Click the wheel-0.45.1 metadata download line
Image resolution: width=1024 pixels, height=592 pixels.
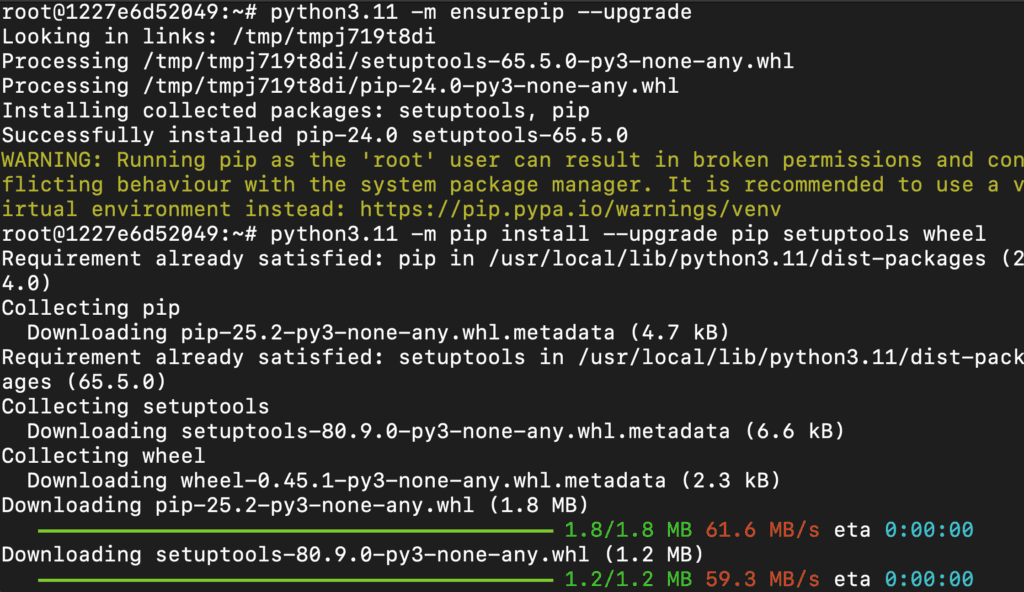(x=403, y=481)
